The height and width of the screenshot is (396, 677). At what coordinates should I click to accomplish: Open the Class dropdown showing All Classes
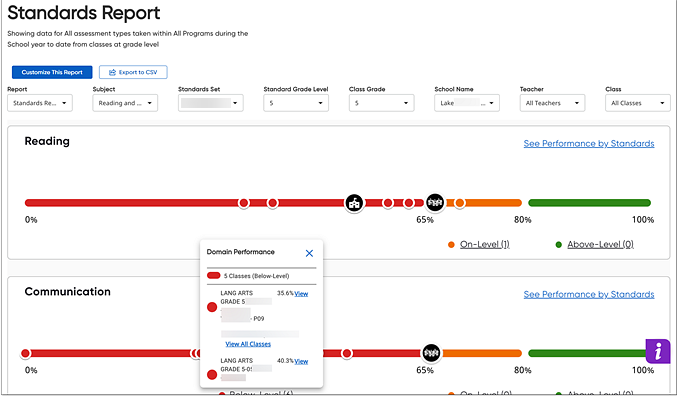pyautogui.click(x=638, y=103)
